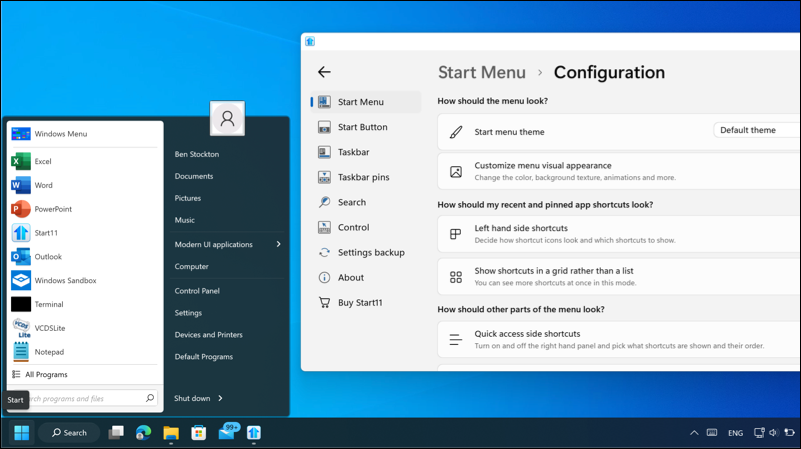Click Control Panel link in Start menu

pyautogui.click(x=197, y=291)
